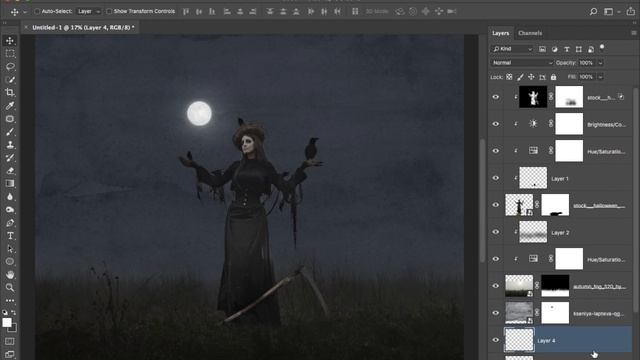This screenshot has height=360, width=640.
Task: Select the Eraser tool
Action: [10, 171]
